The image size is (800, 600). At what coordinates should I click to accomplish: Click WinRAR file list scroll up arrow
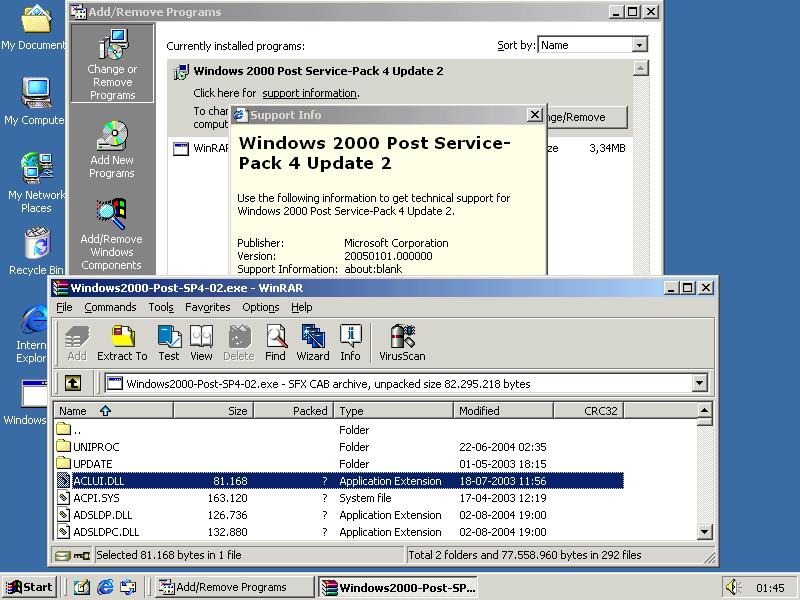[704, 410]
